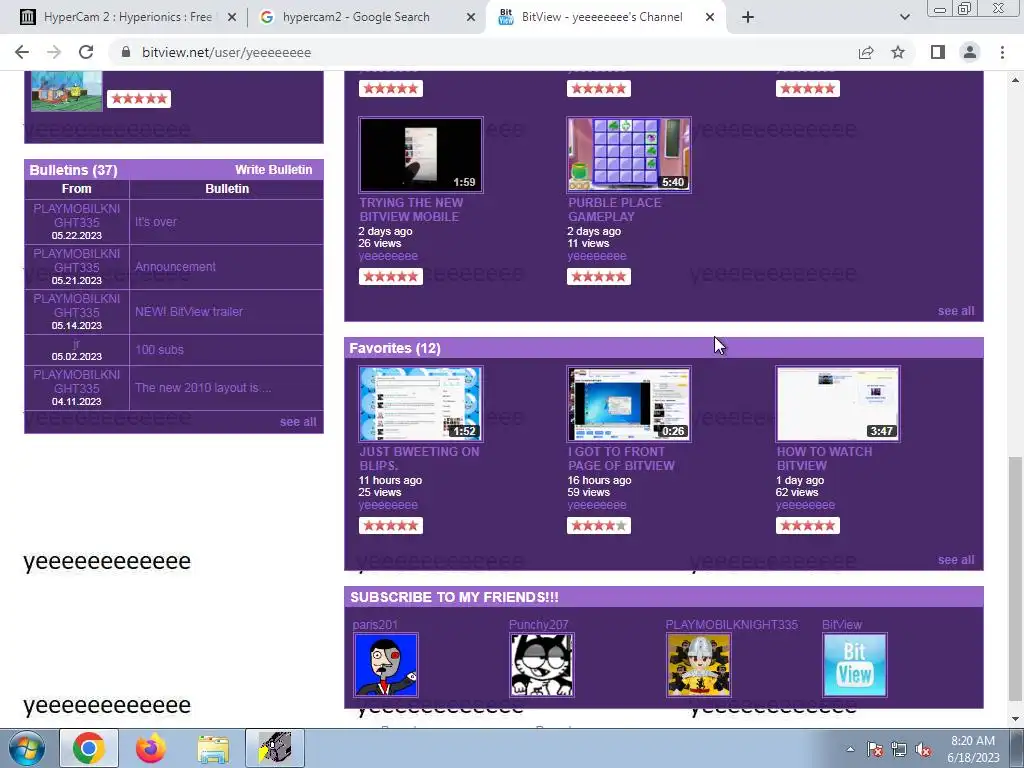Click four-star rating under I Got to Front Page
Screen dimensions: 1024x768
599,525
